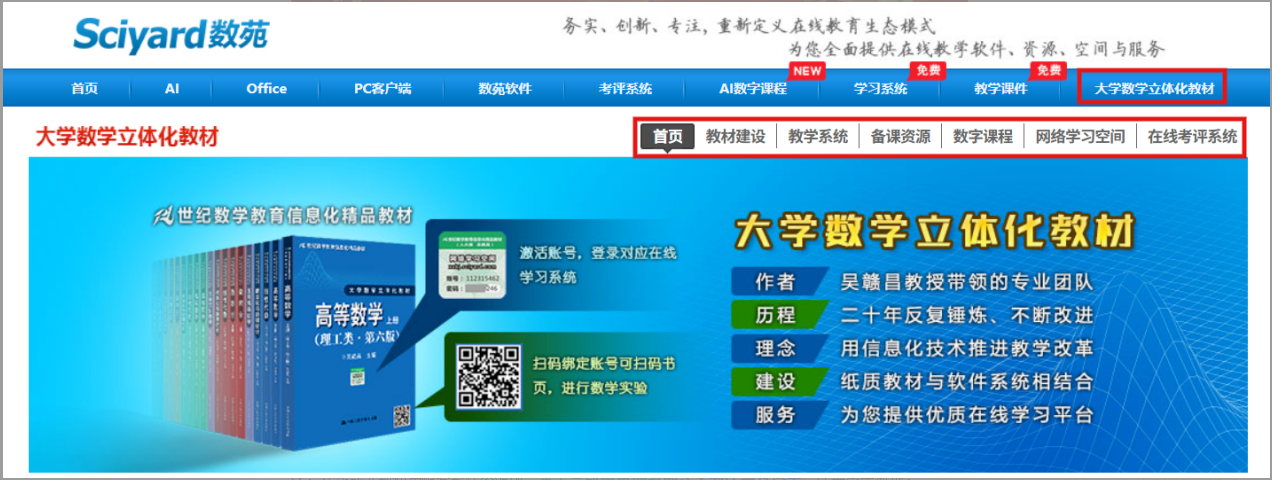Click text 为您提供优质在线学习平台

pyautogui.click(x=967, y=414)
